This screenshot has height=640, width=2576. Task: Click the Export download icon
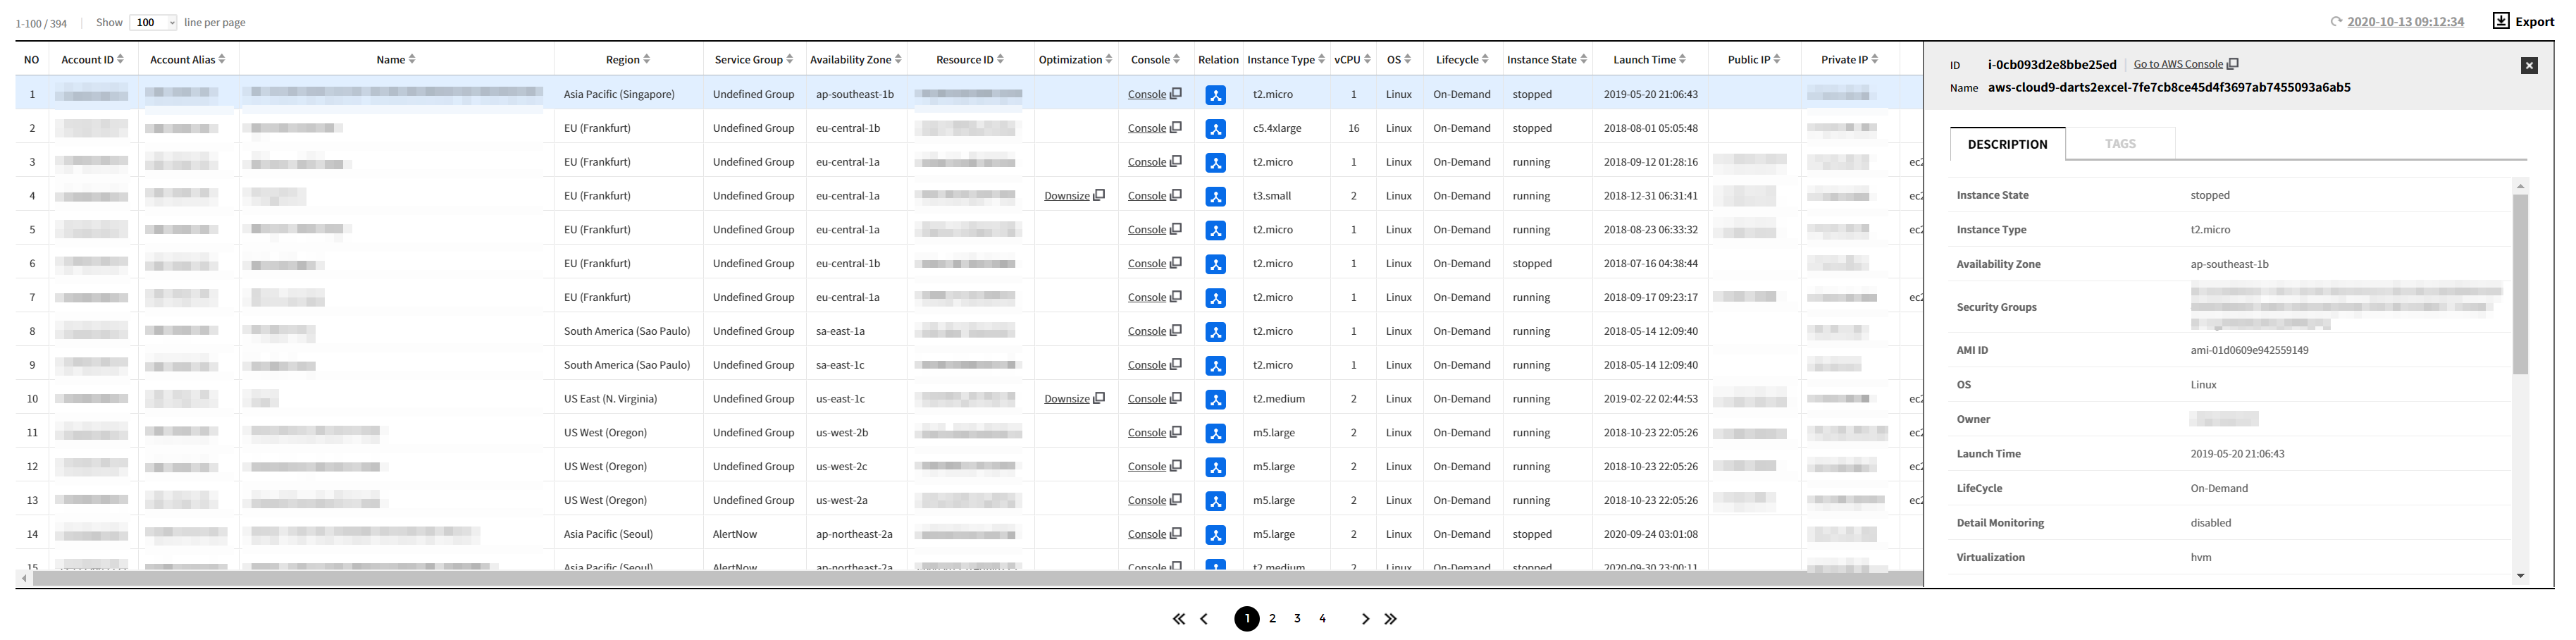pos(2500,21)
